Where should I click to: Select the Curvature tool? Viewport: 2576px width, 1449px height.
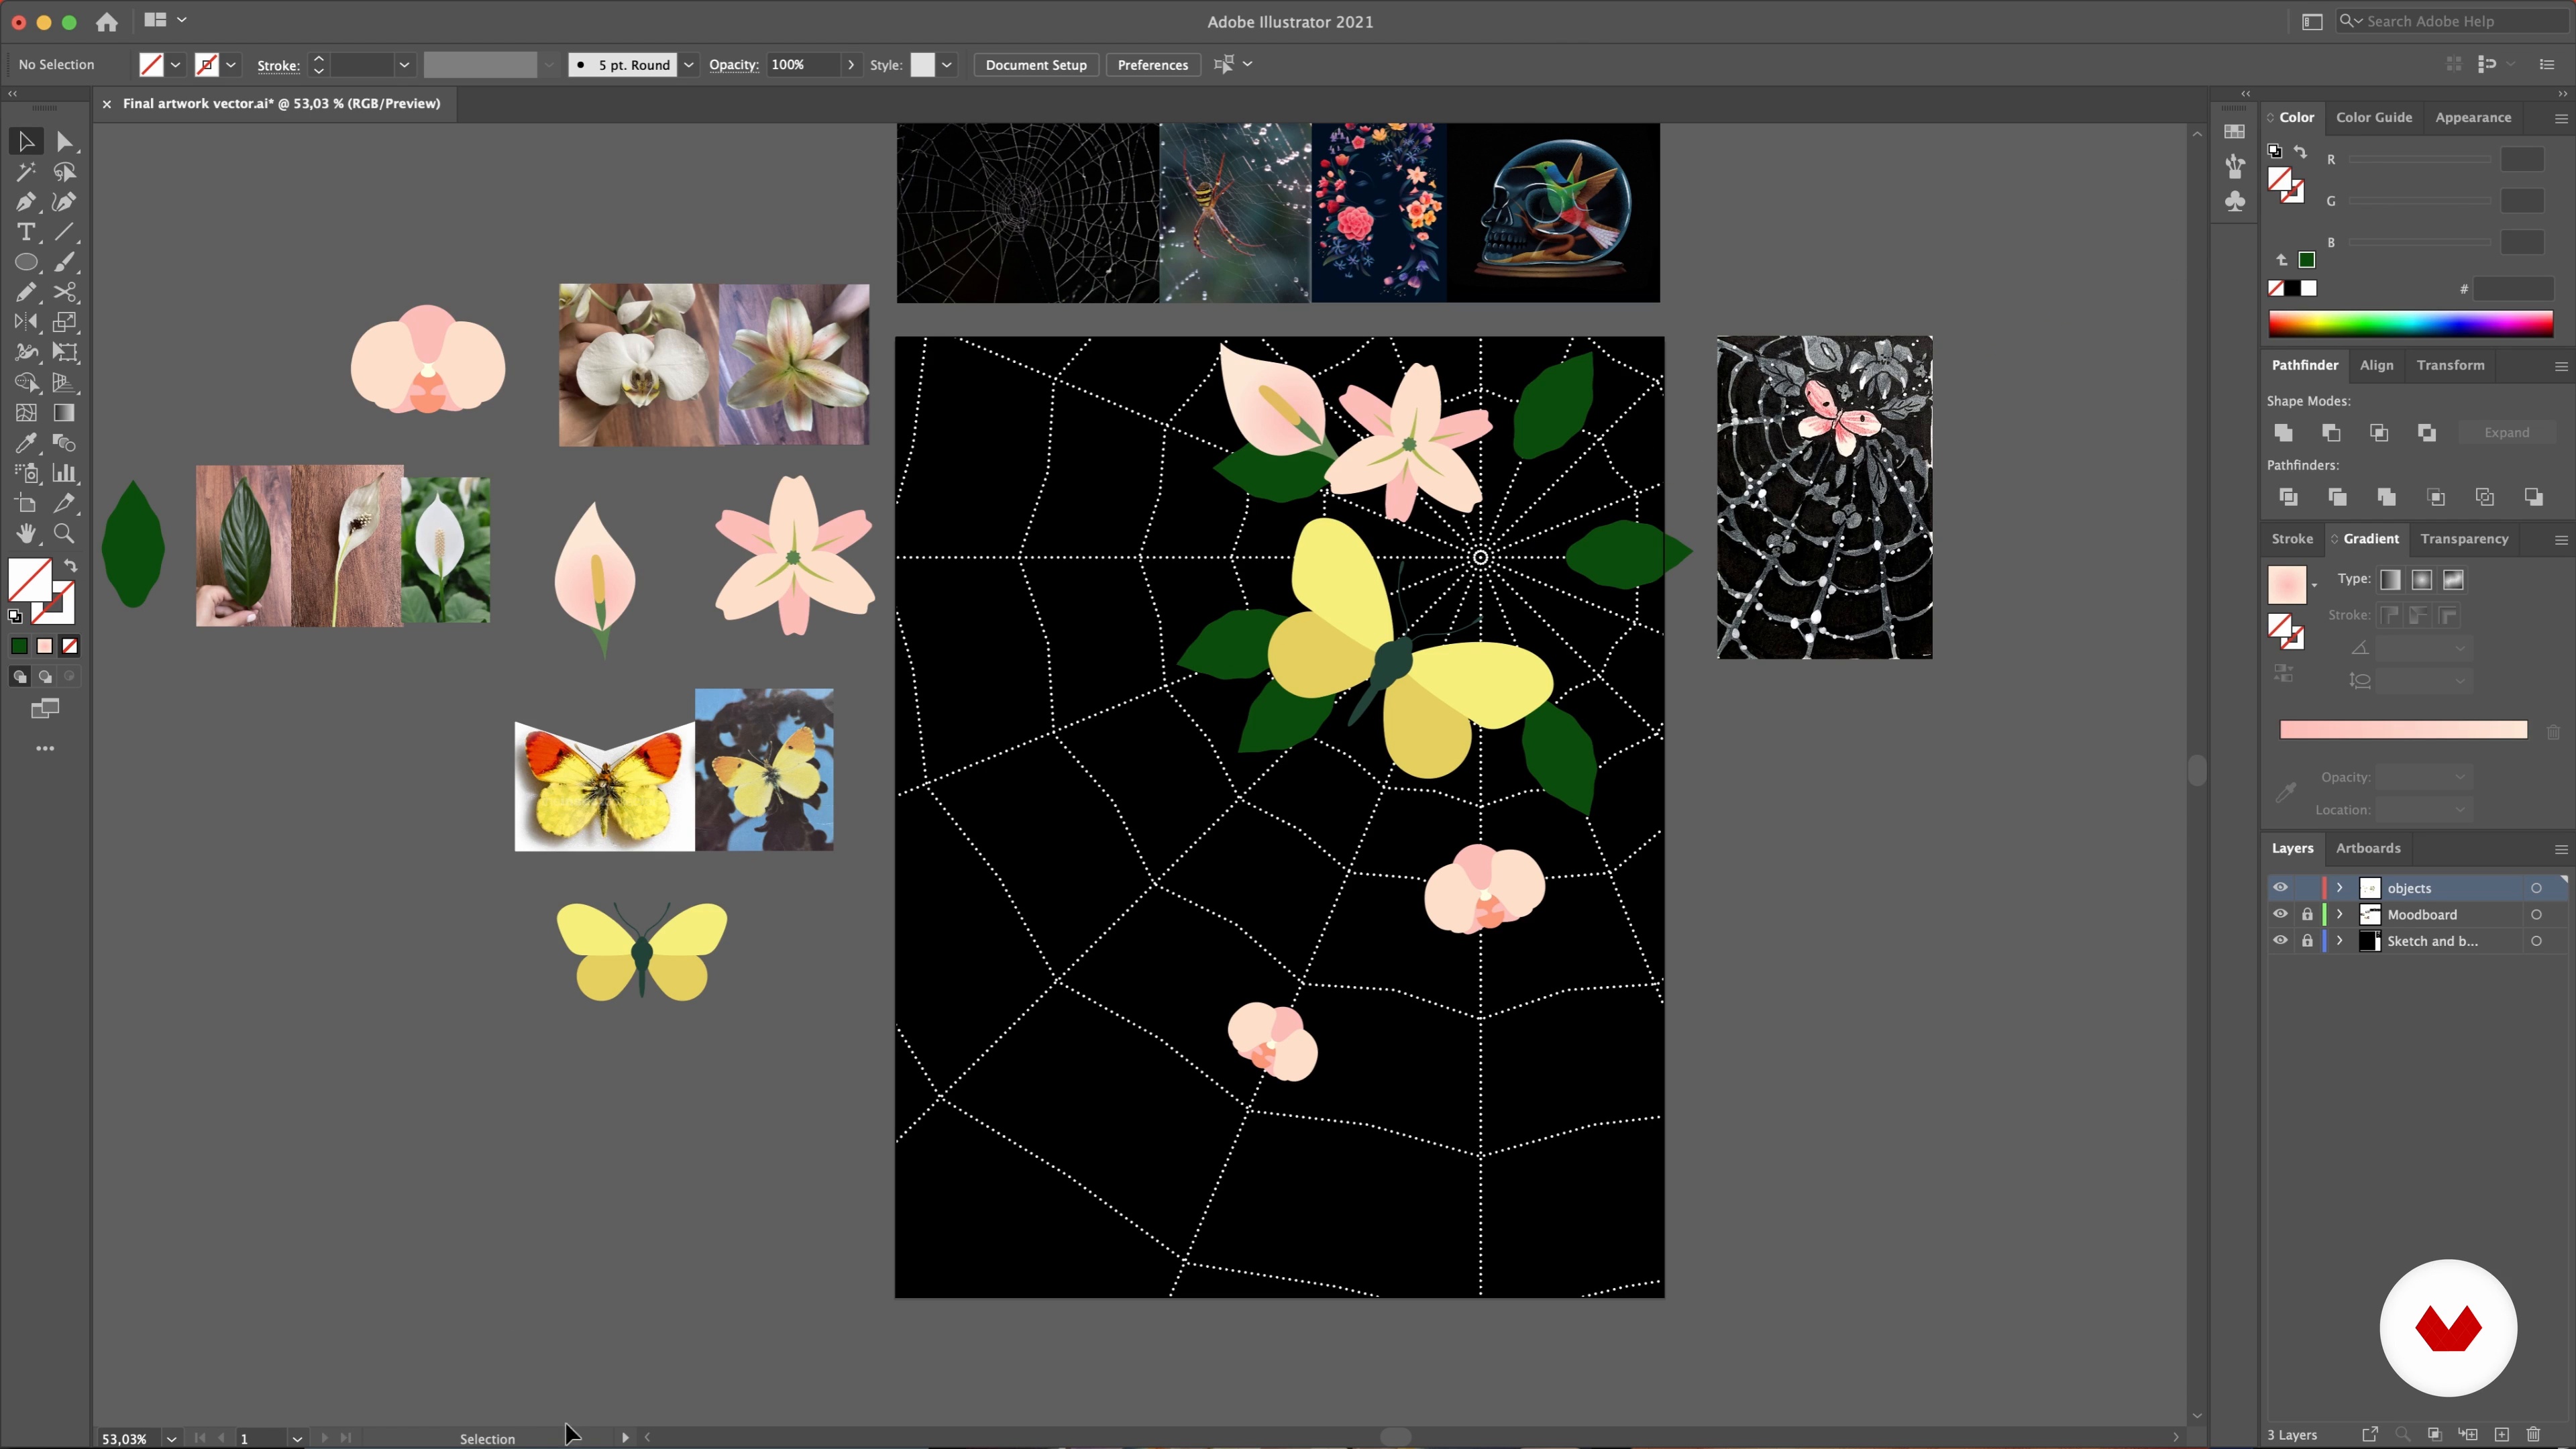pyautogui.click(x=65, y=202)
